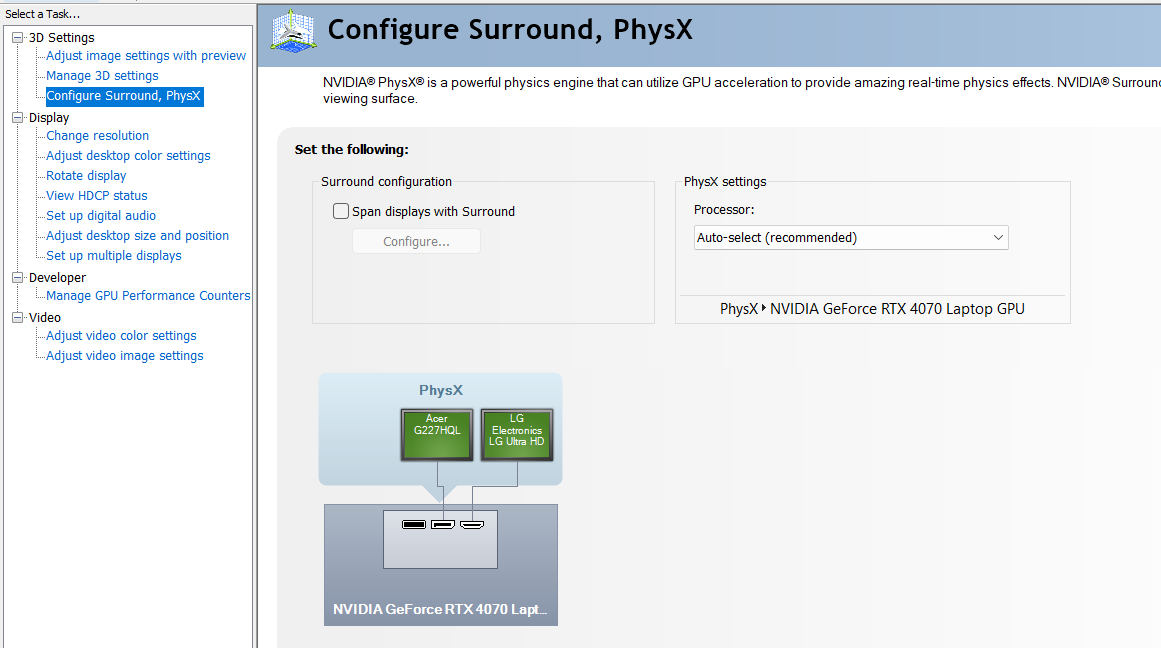Select Configure Surround, PhysX task
This screenshot has height=648, width=1161.
(x=124, y=96)
